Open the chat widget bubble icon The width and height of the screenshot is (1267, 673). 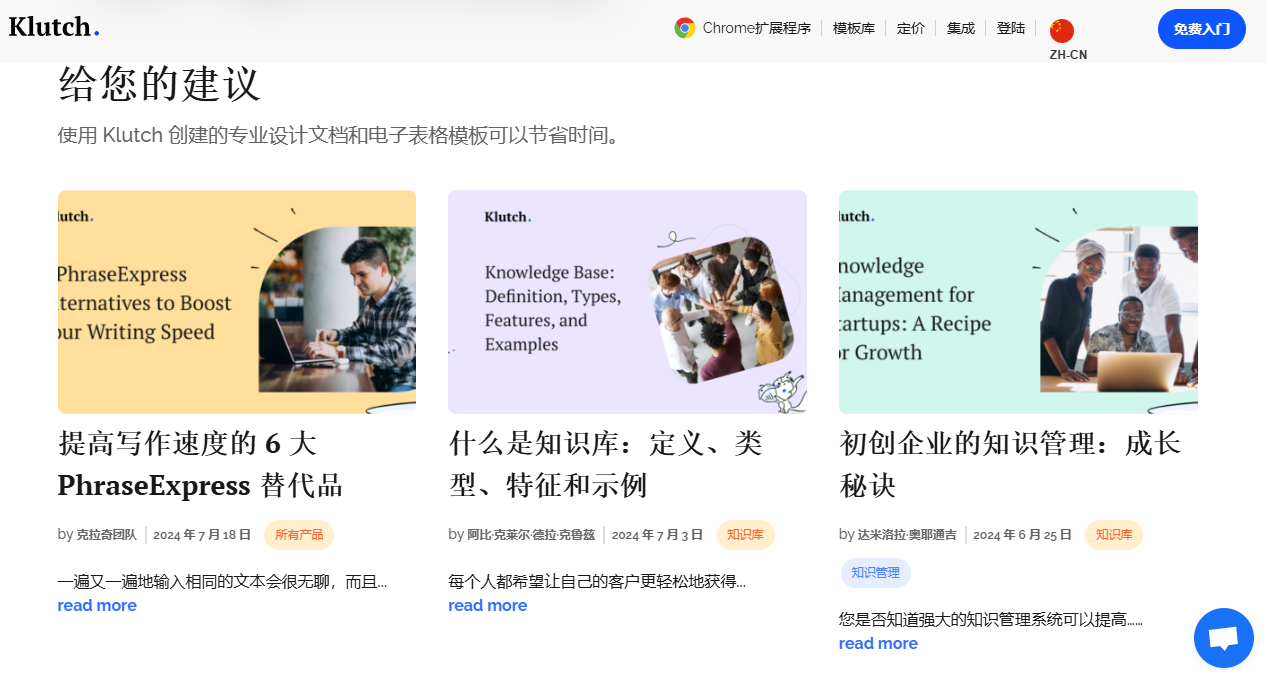[x=1224, y=638]
